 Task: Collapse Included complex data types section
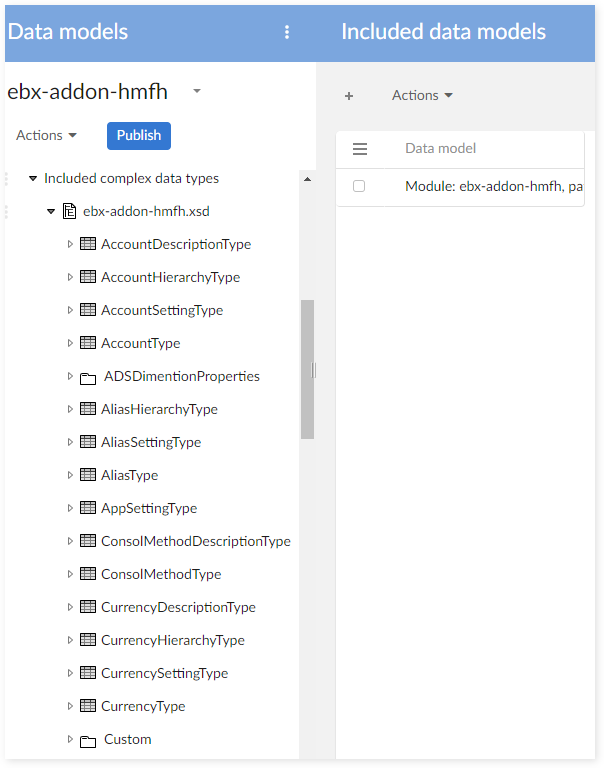(33, 179)
